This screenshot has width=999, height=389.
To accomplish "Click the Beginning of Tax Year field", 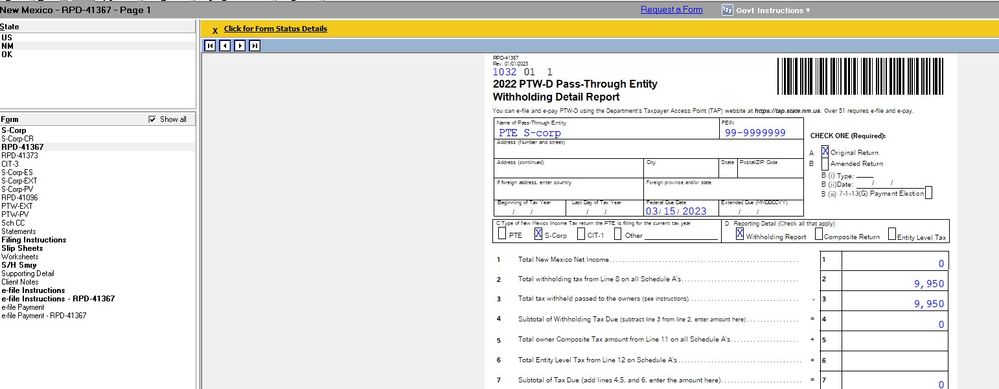I will tap(529, 208).
